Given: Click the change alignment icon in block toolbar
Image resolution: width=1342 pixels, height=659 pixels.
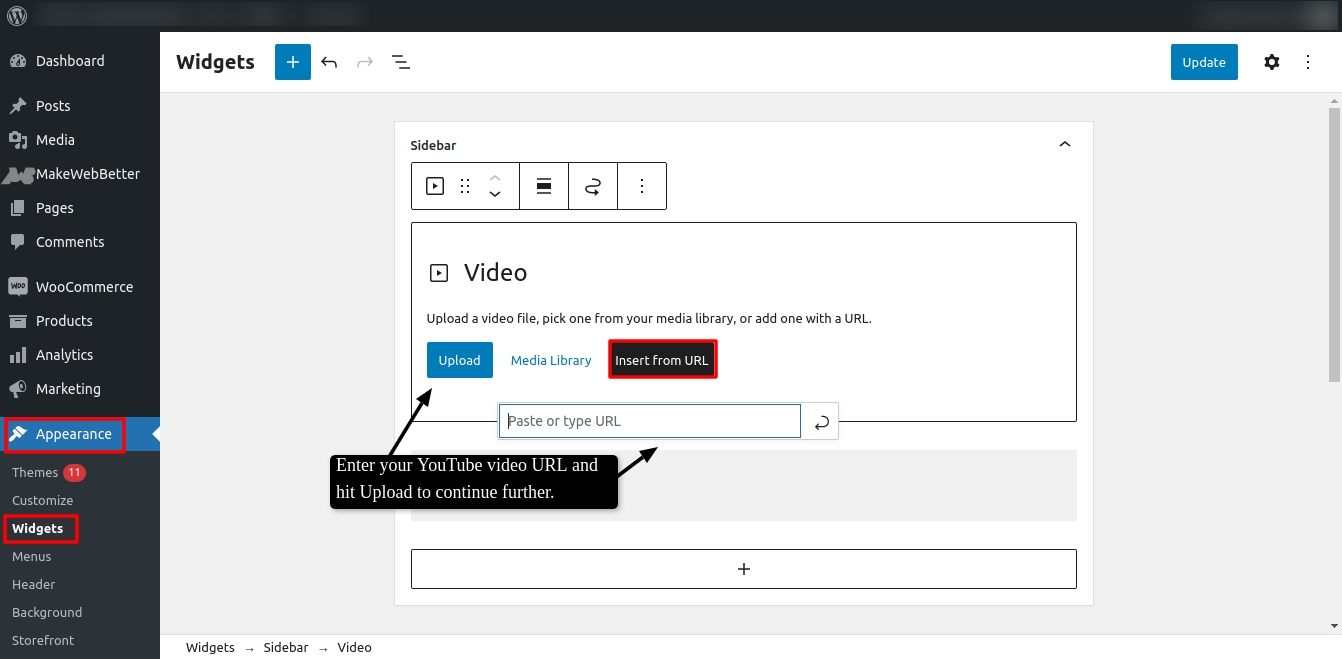Looking at the screenshot, I should [x=543, y=186].
